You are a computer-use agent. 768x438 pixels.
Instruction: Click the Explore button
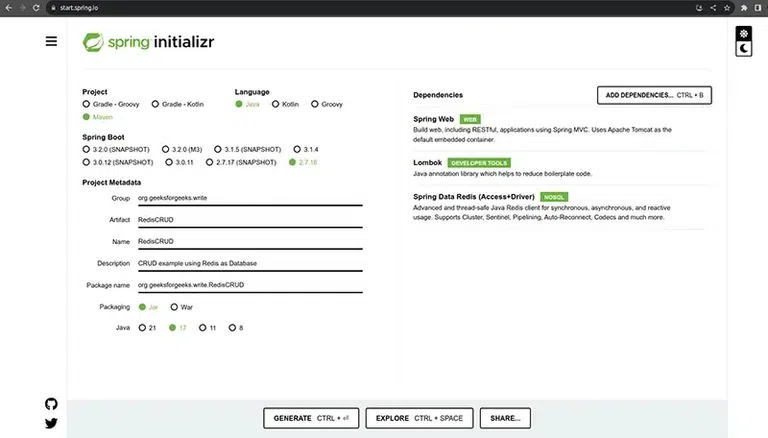coord(419,418)
